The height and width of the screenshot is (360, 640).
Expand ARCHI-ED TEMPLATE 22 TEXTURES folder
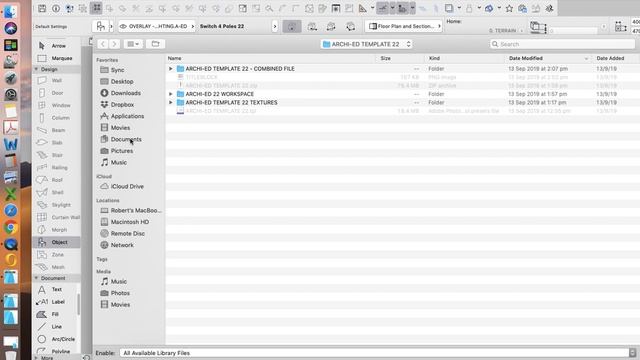click(x=171, y=102)
